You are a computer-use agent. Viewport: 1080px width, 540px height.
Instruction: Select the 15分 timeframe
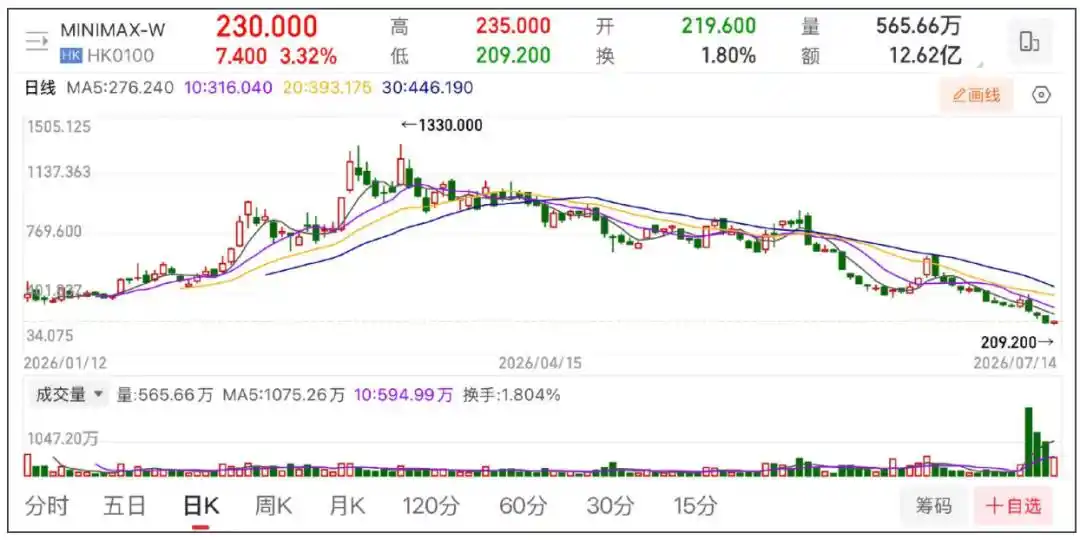tap(694, 506)
